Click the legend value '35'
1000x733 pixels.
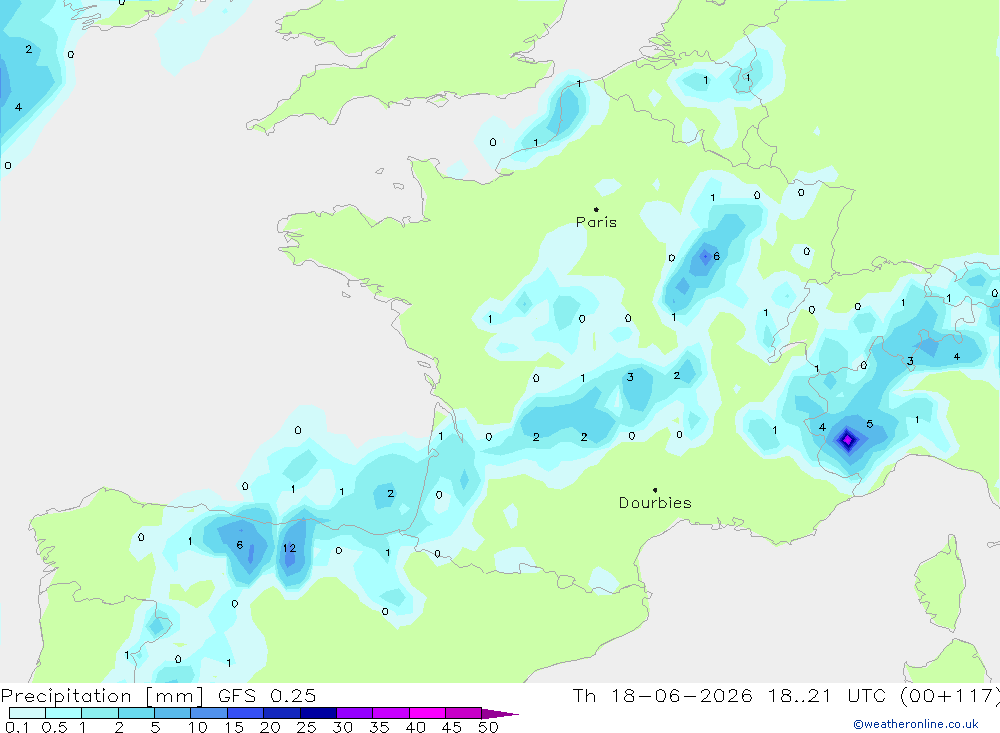[379, 727]
